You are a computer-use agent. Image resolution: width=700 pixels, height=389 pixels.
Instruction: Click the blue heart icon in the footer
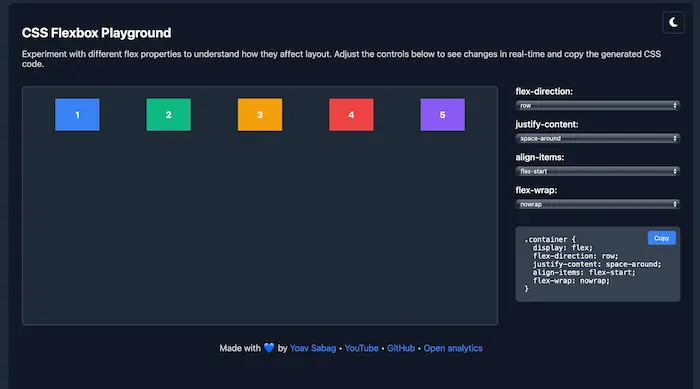click(x=269, y=348)
